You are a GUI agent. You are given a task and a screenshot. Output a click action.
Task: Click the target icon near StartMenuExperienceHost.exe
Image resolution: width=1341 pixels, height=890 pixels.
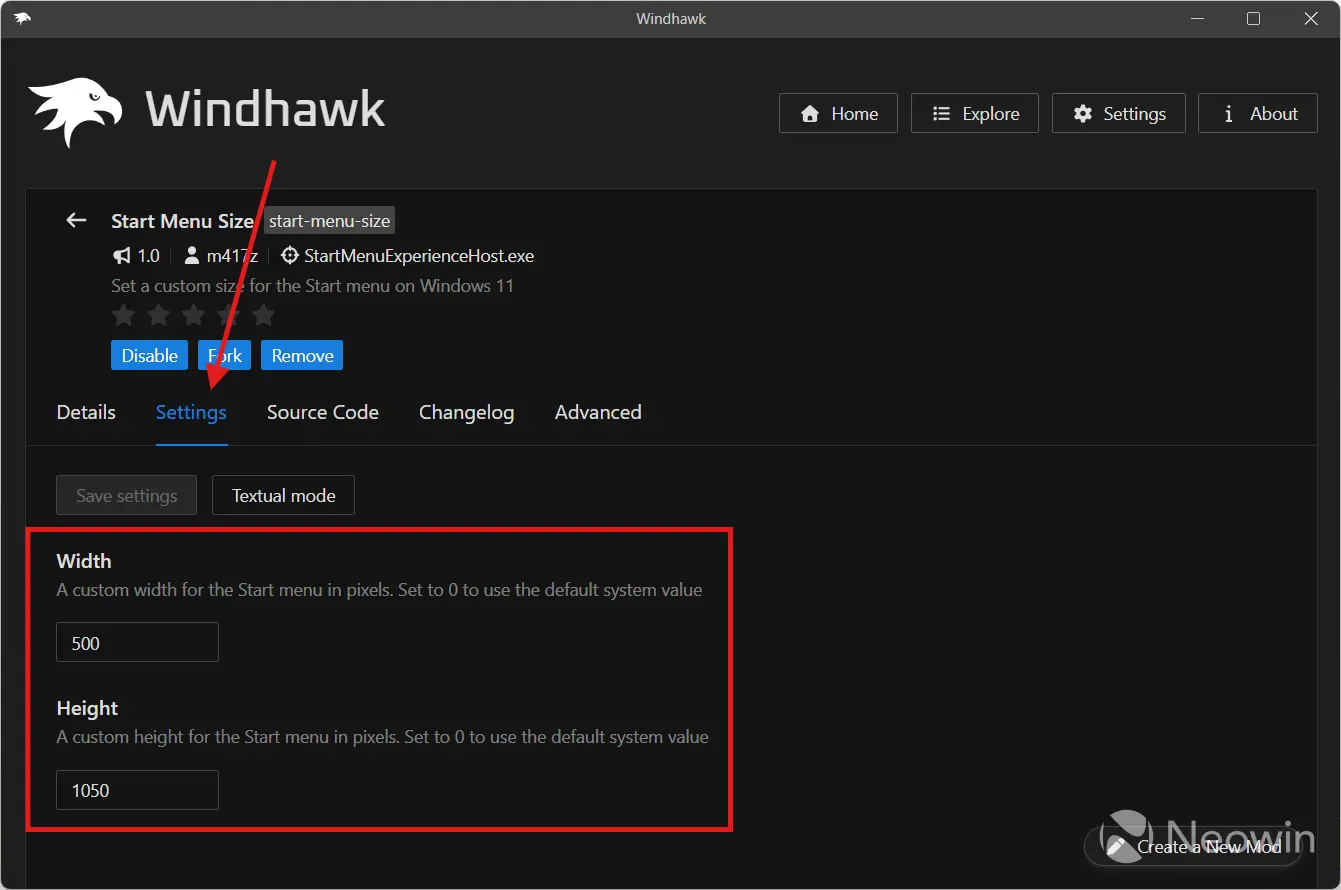pos(289,255)
